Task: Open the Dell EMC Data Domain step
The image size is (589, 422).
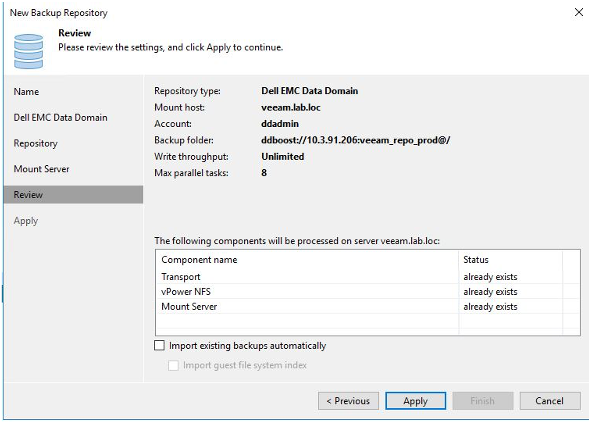Action: click(x=60, y=118)
